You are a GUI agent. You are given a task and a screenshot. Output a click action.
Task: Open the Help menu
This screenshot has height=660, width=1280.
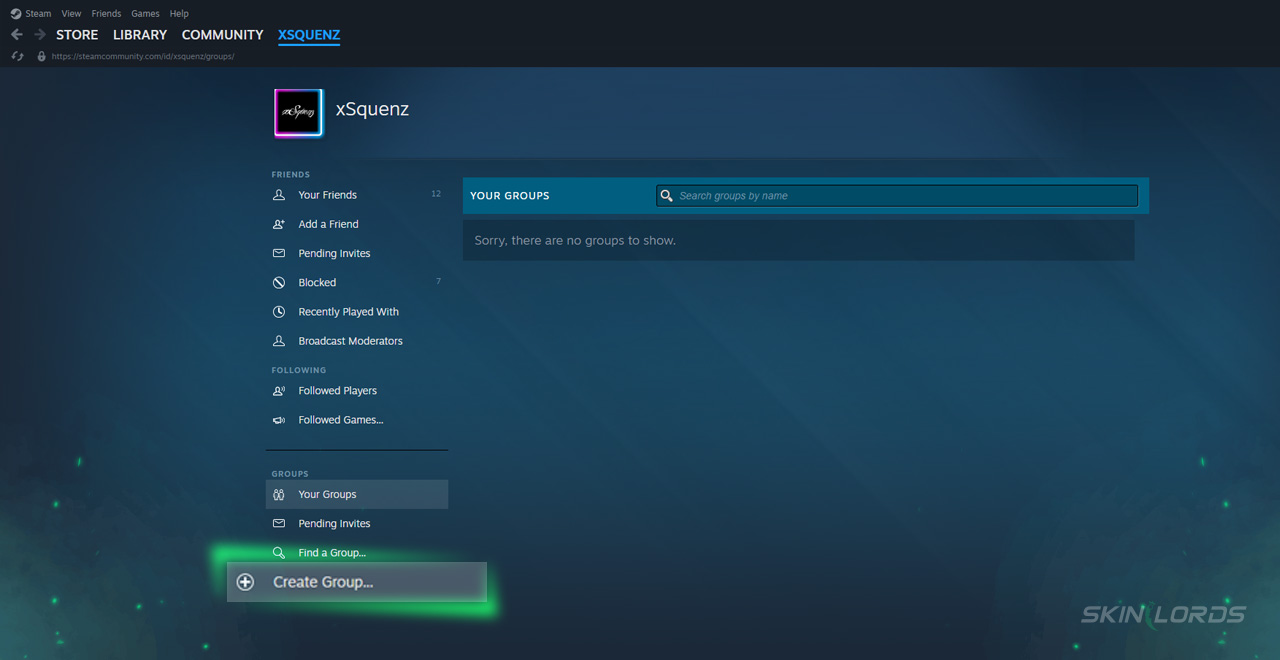(179, 14)
